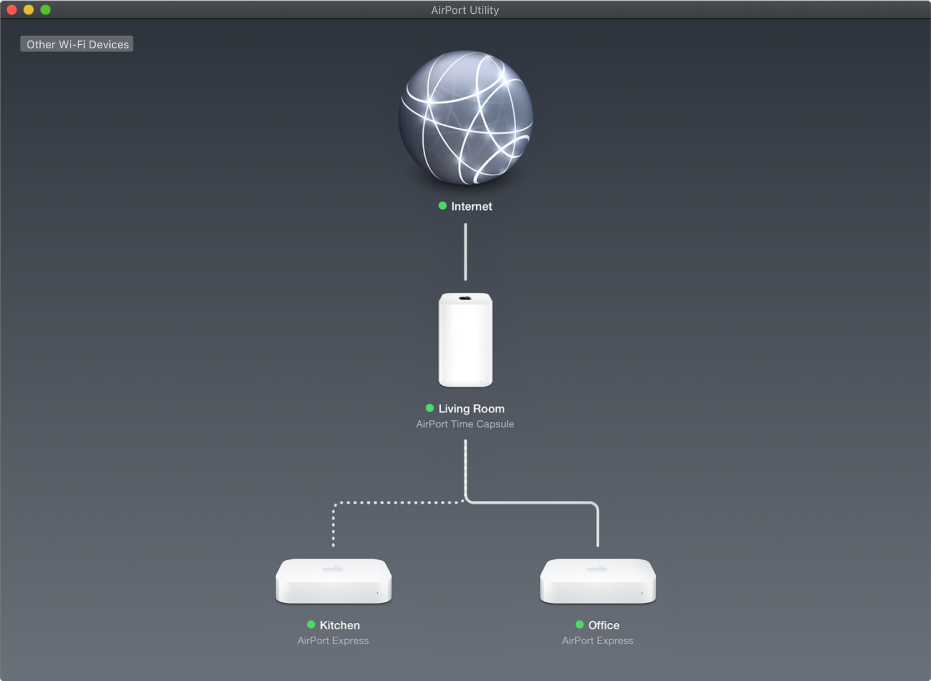Image resolution: width=931 pixels, height=681 pixels.
Task: Click the connection line between Internet and Living Room
Action: [465, 250]
